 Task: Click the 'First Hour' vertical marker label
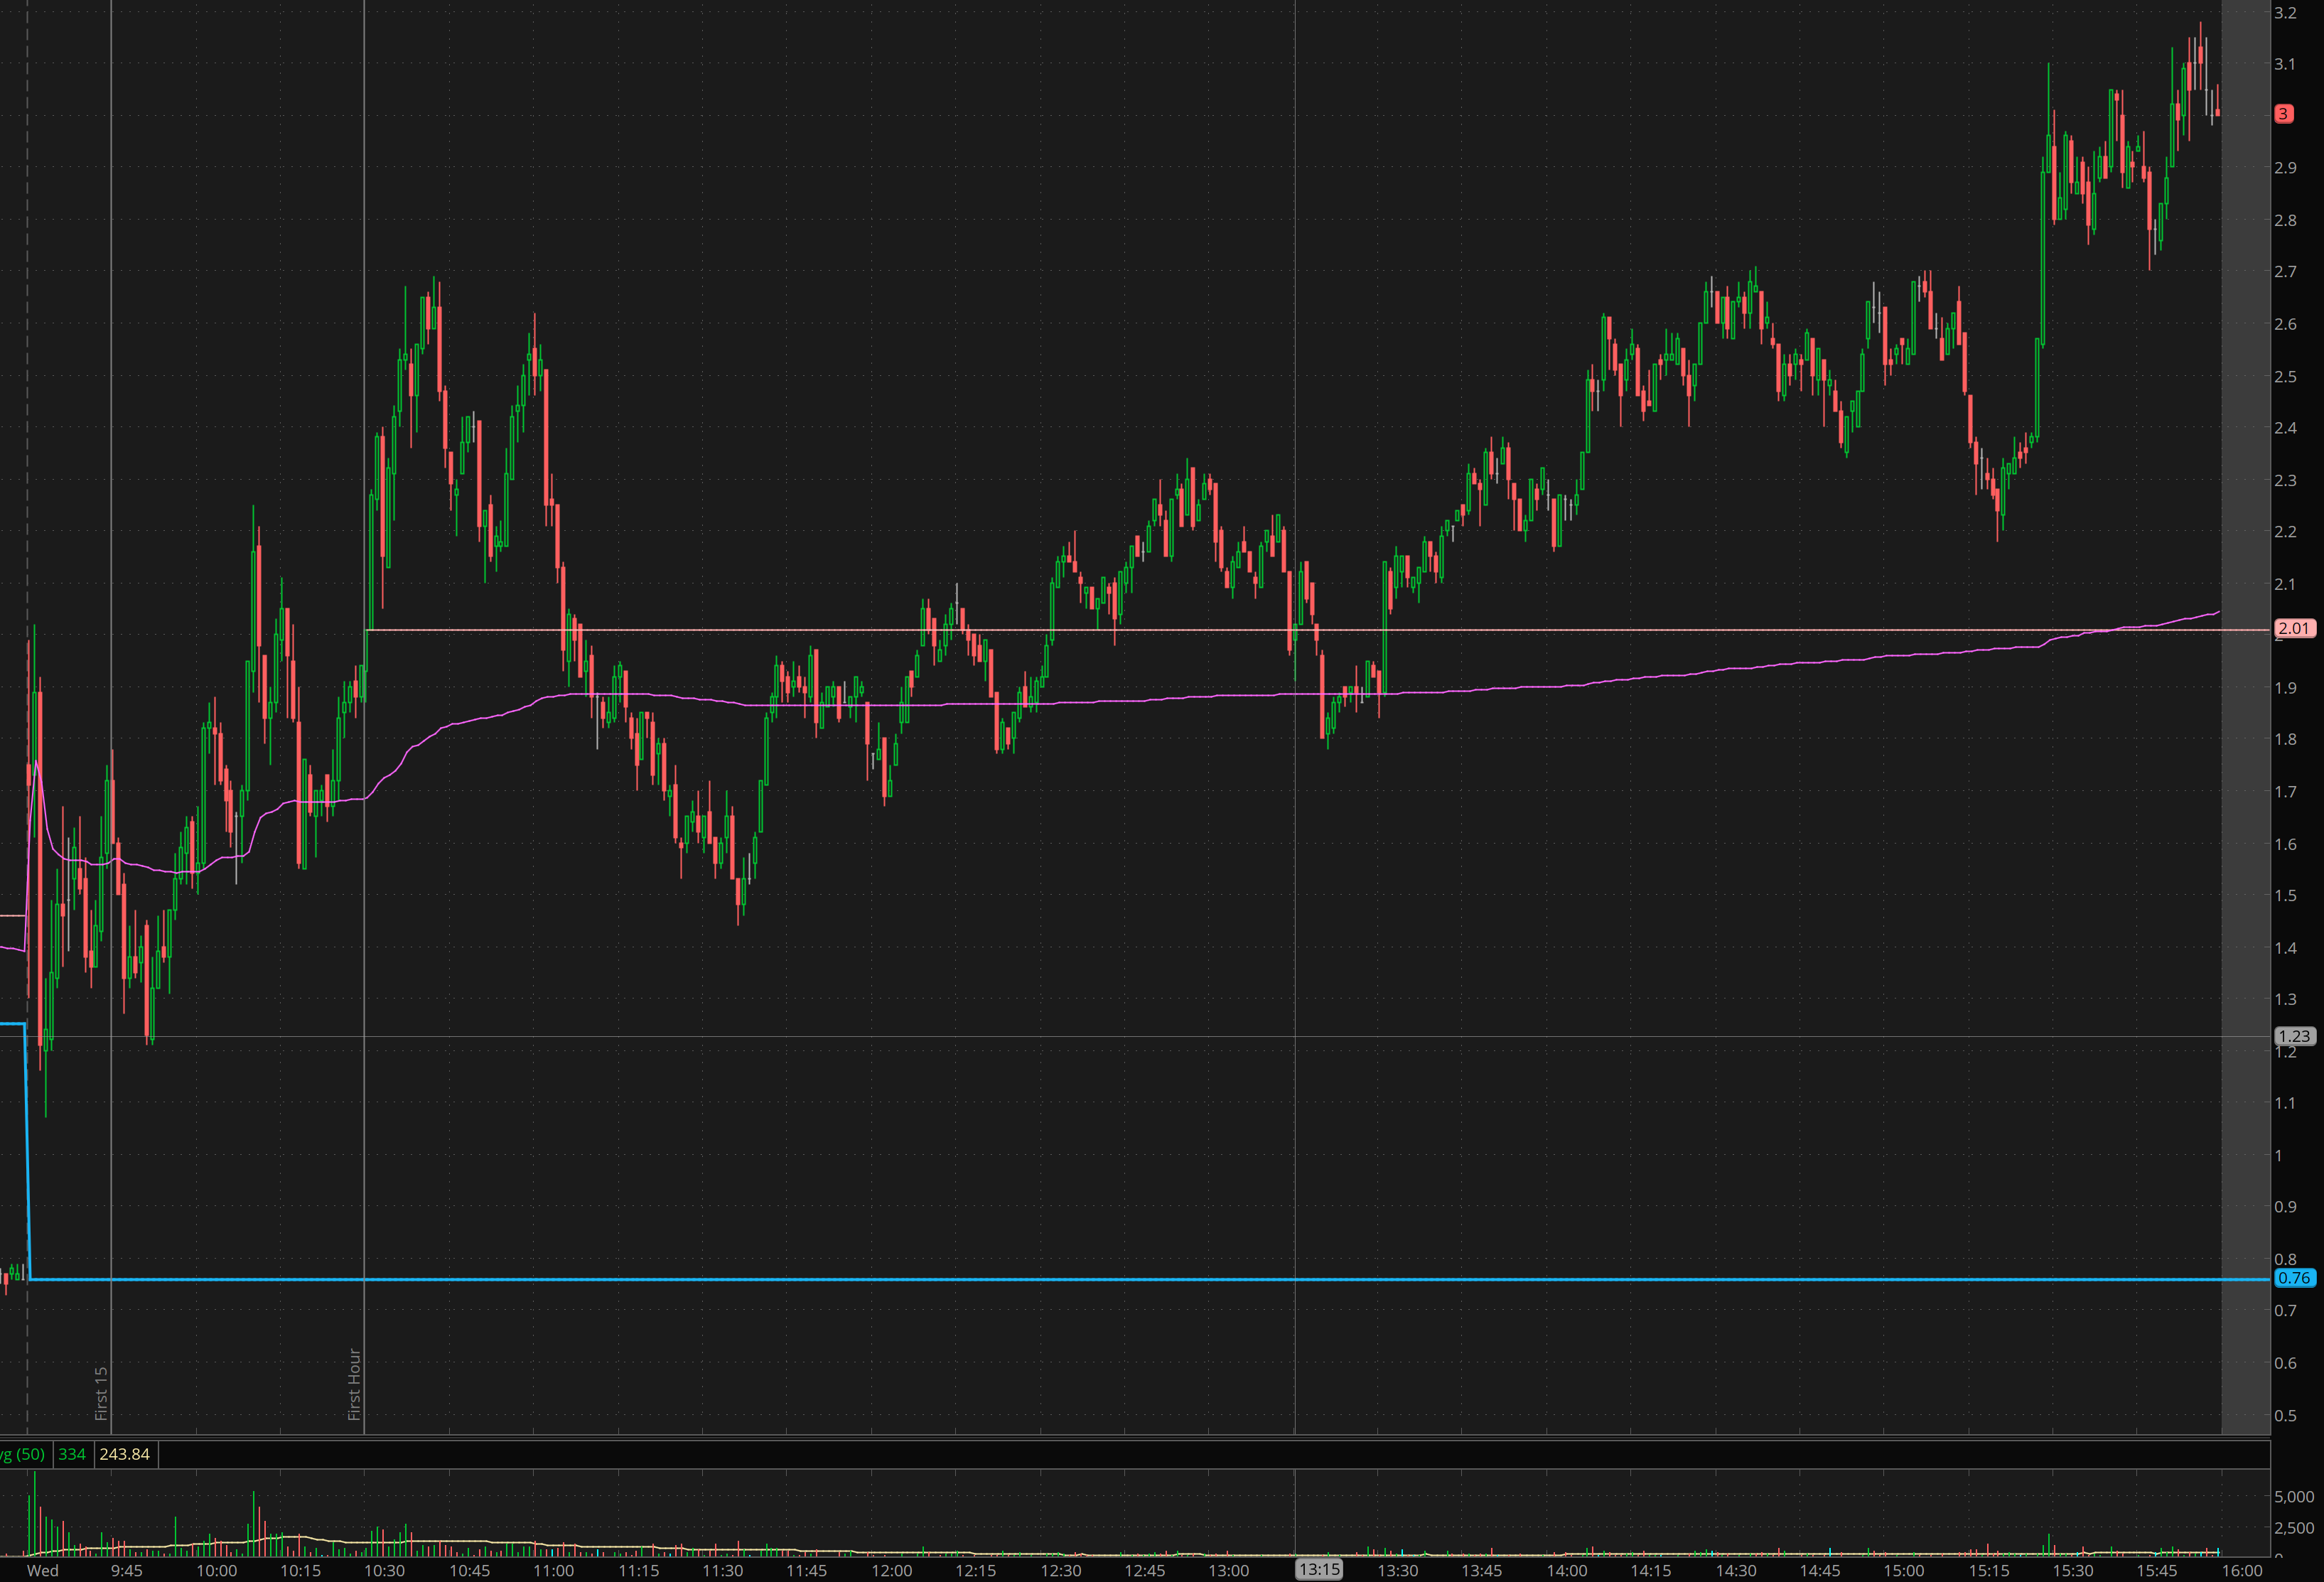click(x=354, y=1384)
